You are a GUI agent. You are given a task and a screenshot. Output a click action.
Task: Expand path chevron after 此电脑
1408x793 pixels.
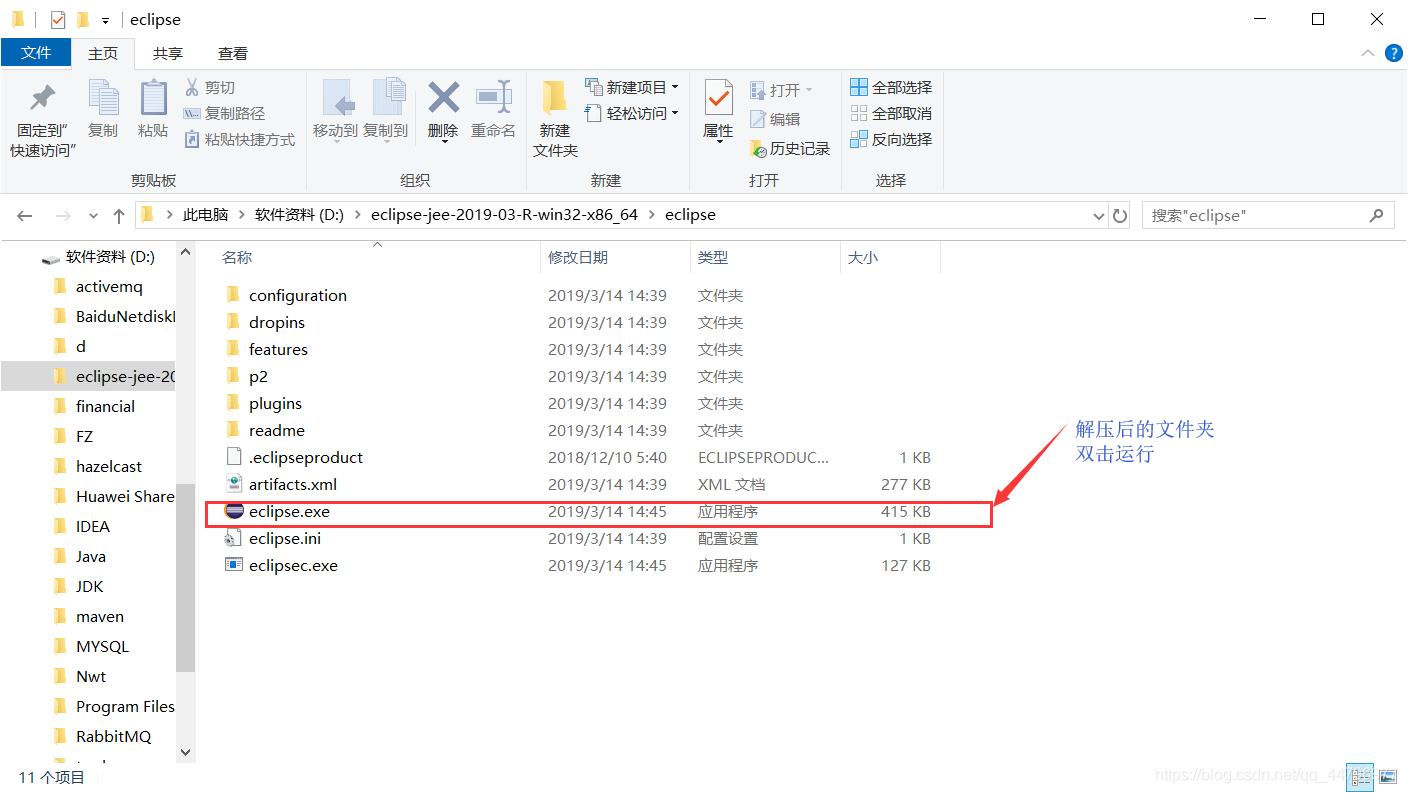pyautogui.click(x=241, y=215)
